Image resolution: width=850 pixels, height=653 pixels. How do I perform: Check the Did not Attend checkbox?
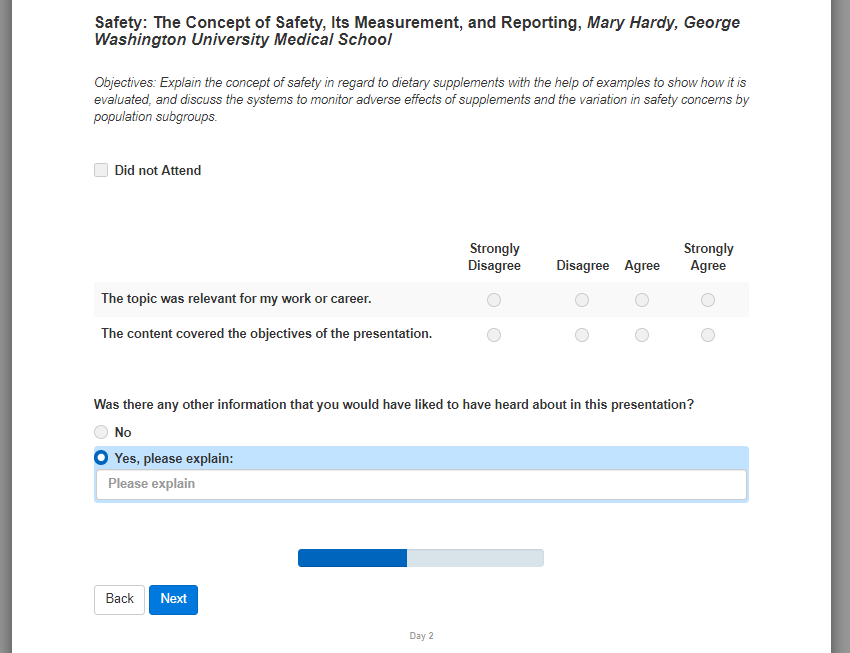[101, 170]
